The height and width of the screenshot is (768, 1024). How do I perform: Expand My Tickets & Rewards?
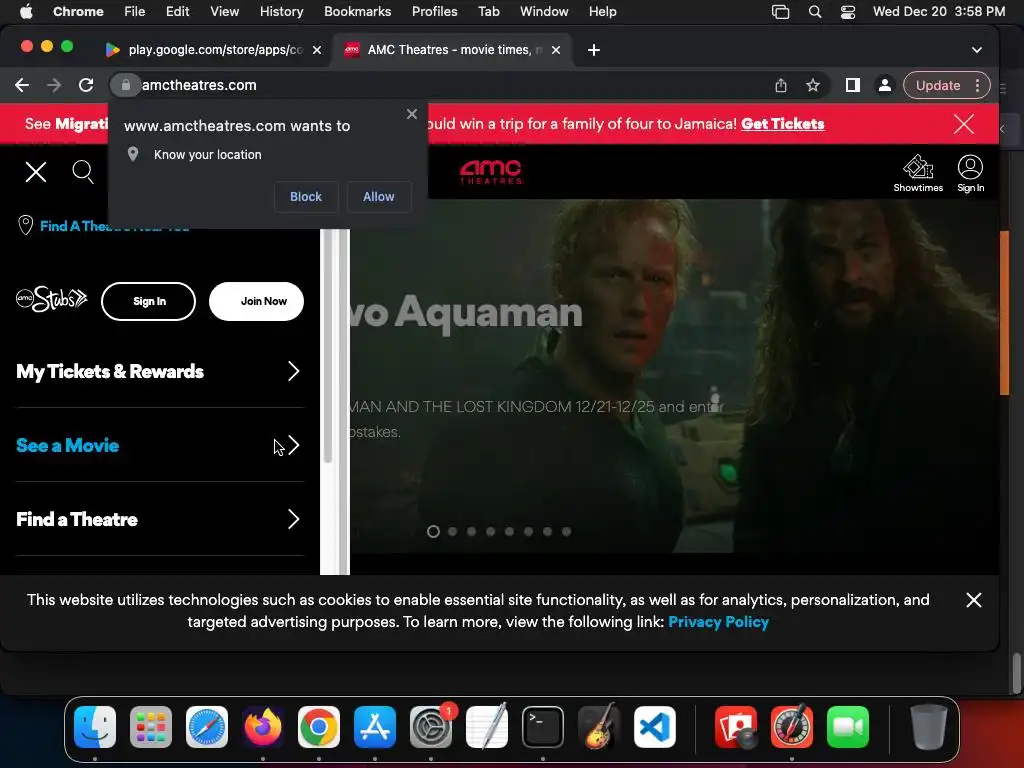click(160, 372)
